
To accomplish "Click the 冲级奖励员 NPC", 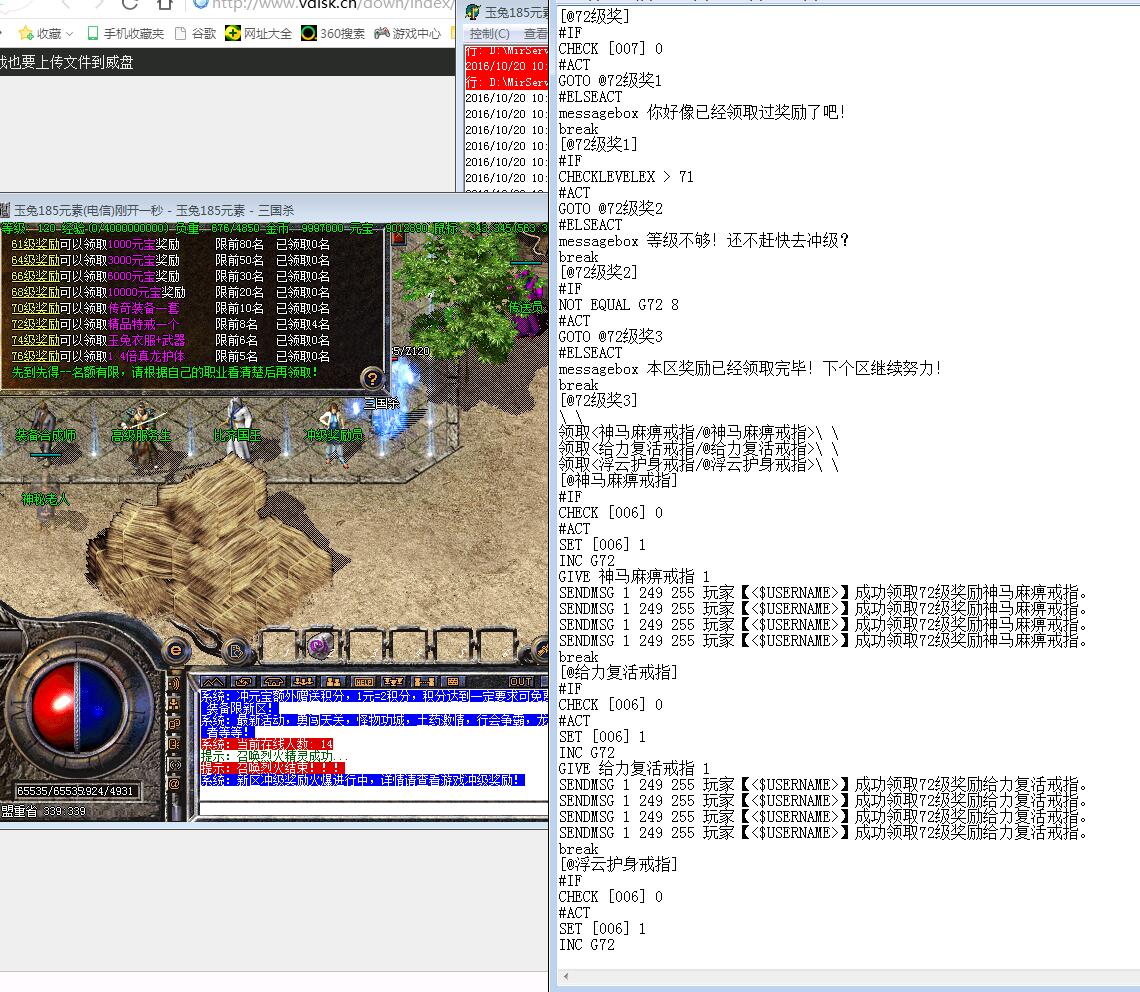I will 333,436.
